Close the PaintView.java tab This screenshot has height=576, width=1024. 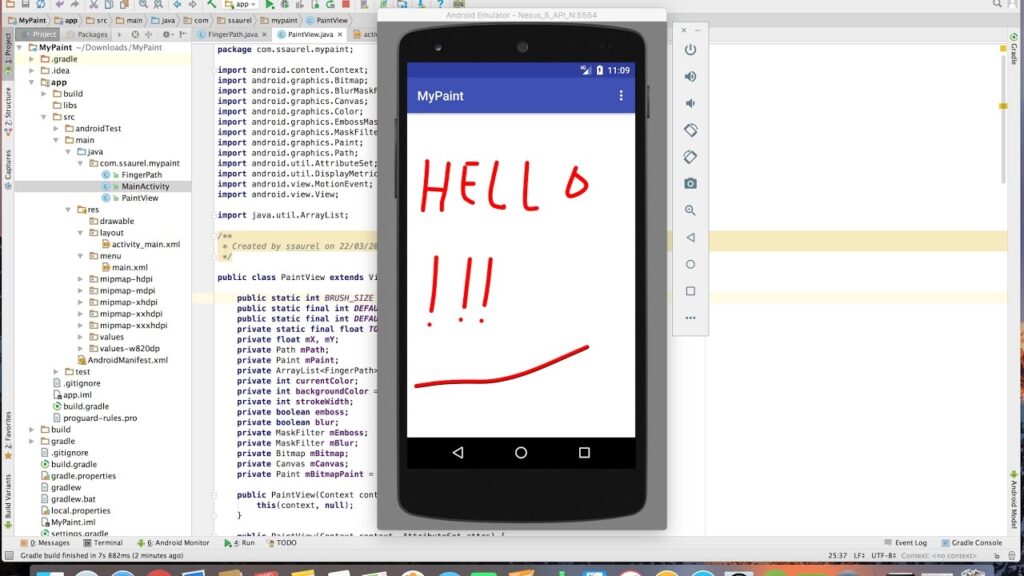coord(340,34)
